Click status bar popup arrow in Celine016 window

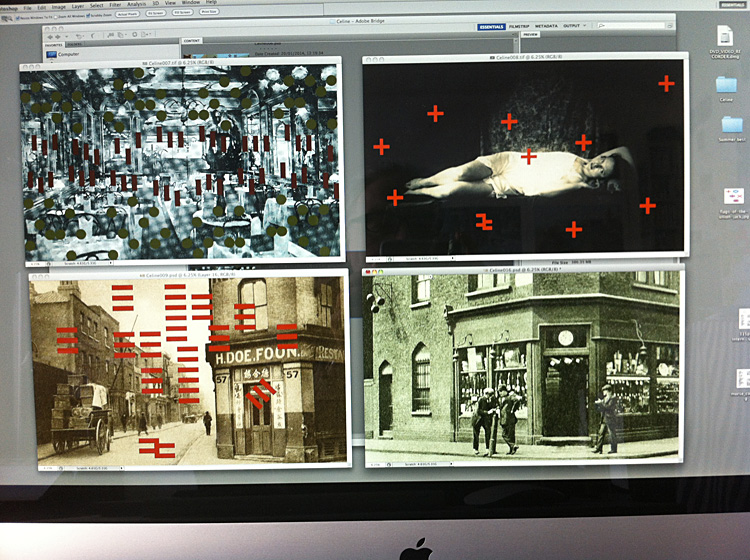tap(452, 463)
